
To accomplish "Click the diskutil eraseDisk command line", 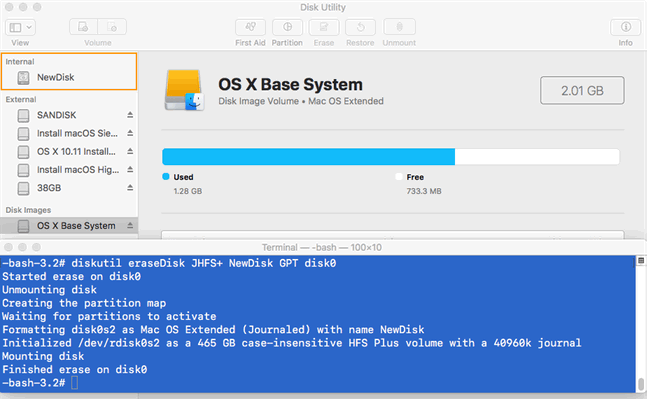I will coord(169,263).
